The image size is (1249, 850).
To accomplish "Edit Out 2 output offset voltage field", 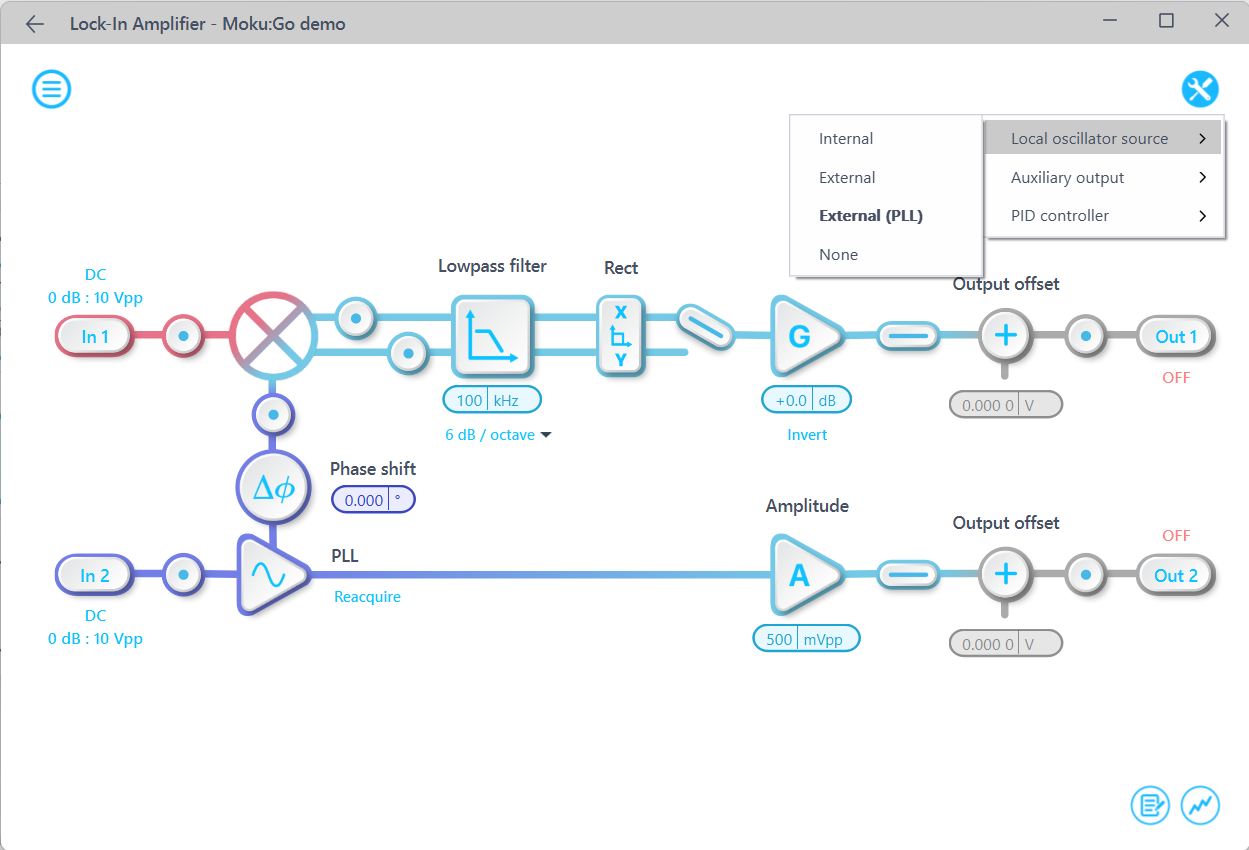I will click(1005, 644).
